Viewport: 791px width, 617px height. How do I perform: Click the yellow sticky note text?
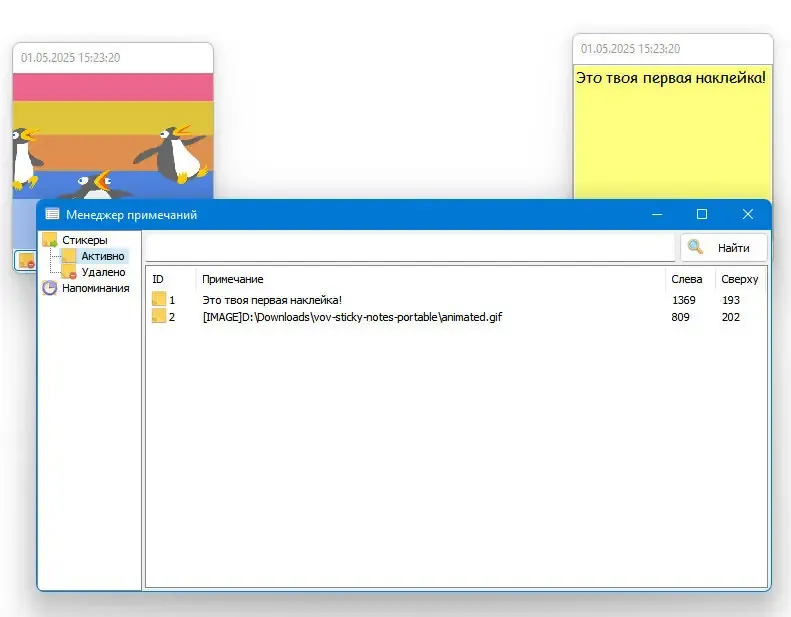670,78
